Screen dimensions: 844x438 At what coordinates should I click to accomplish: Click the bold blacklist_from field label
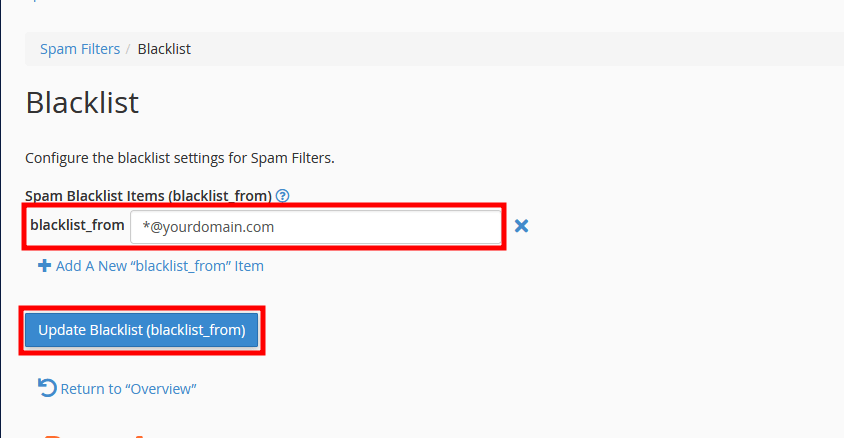click(x=77, y=226)
